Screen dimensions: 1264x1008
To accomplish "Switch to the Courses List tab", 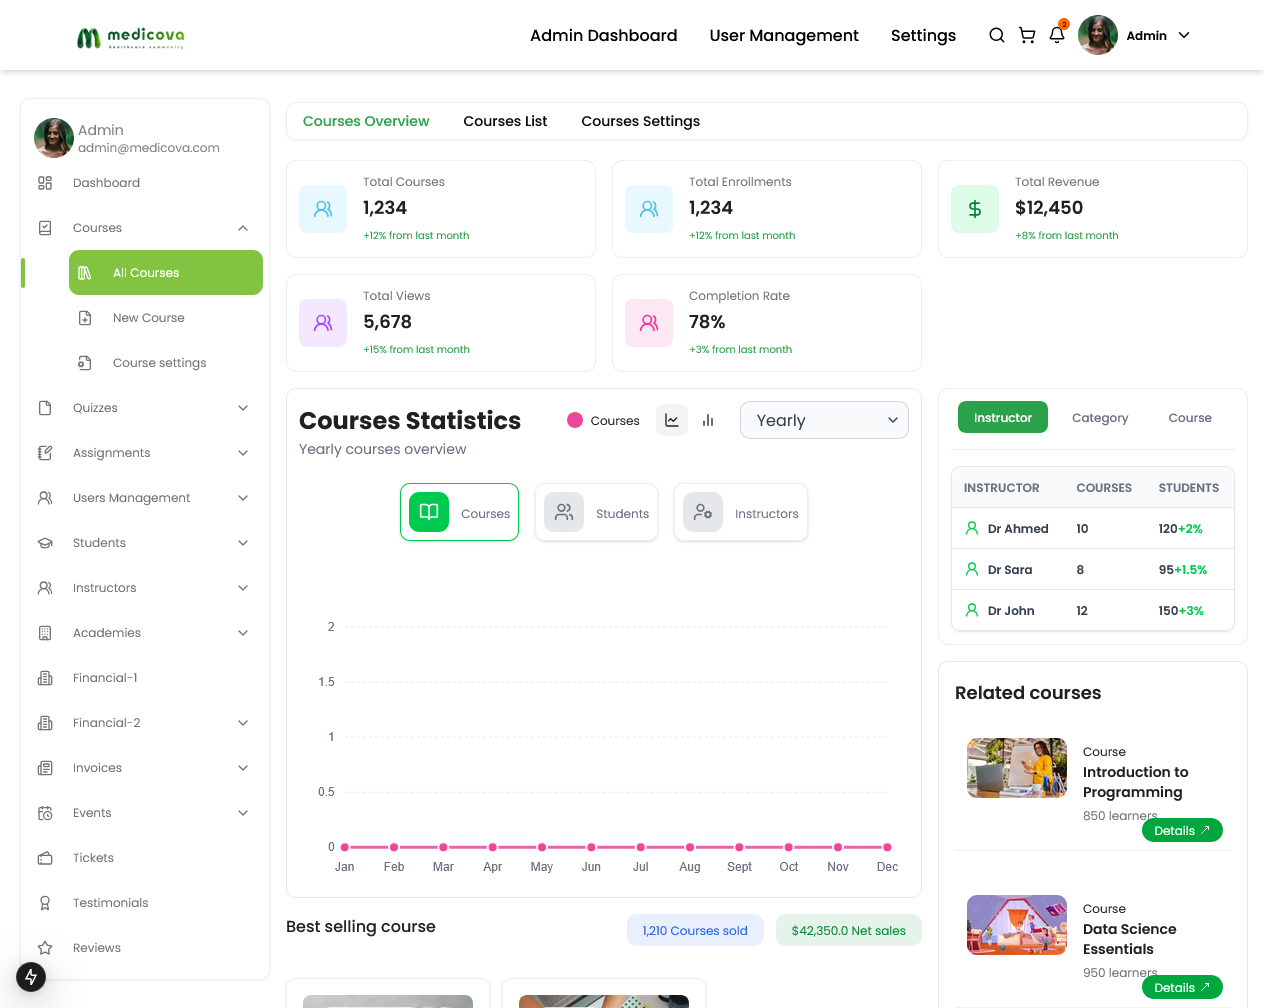I will click(x=505, y=121).
